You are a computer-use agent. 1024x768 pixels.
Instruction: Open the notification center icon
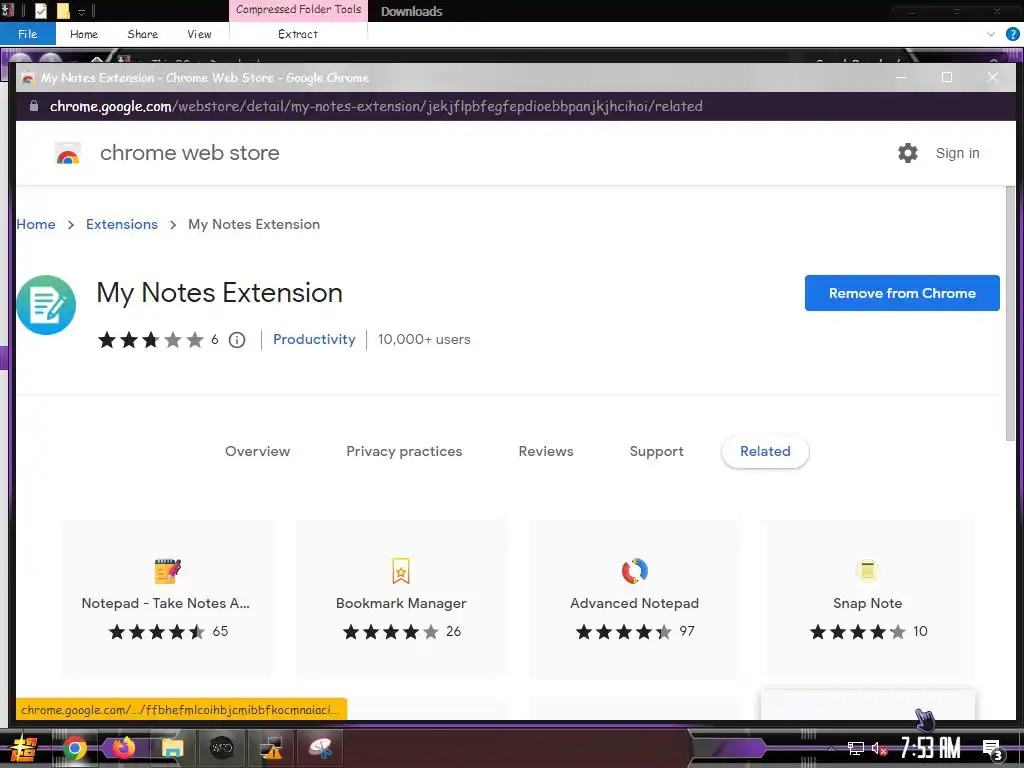click(x=993, y=749)
